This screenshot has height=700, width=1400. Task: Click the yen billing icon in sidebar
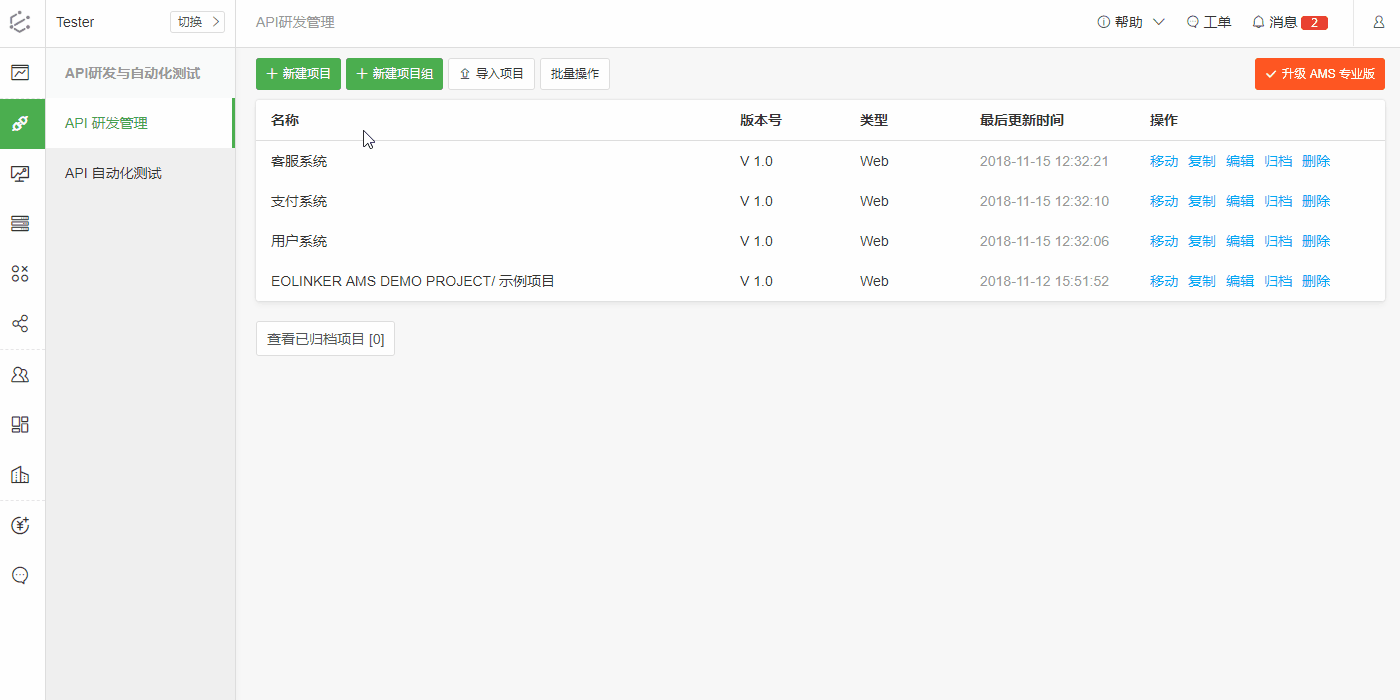[20, 525]
